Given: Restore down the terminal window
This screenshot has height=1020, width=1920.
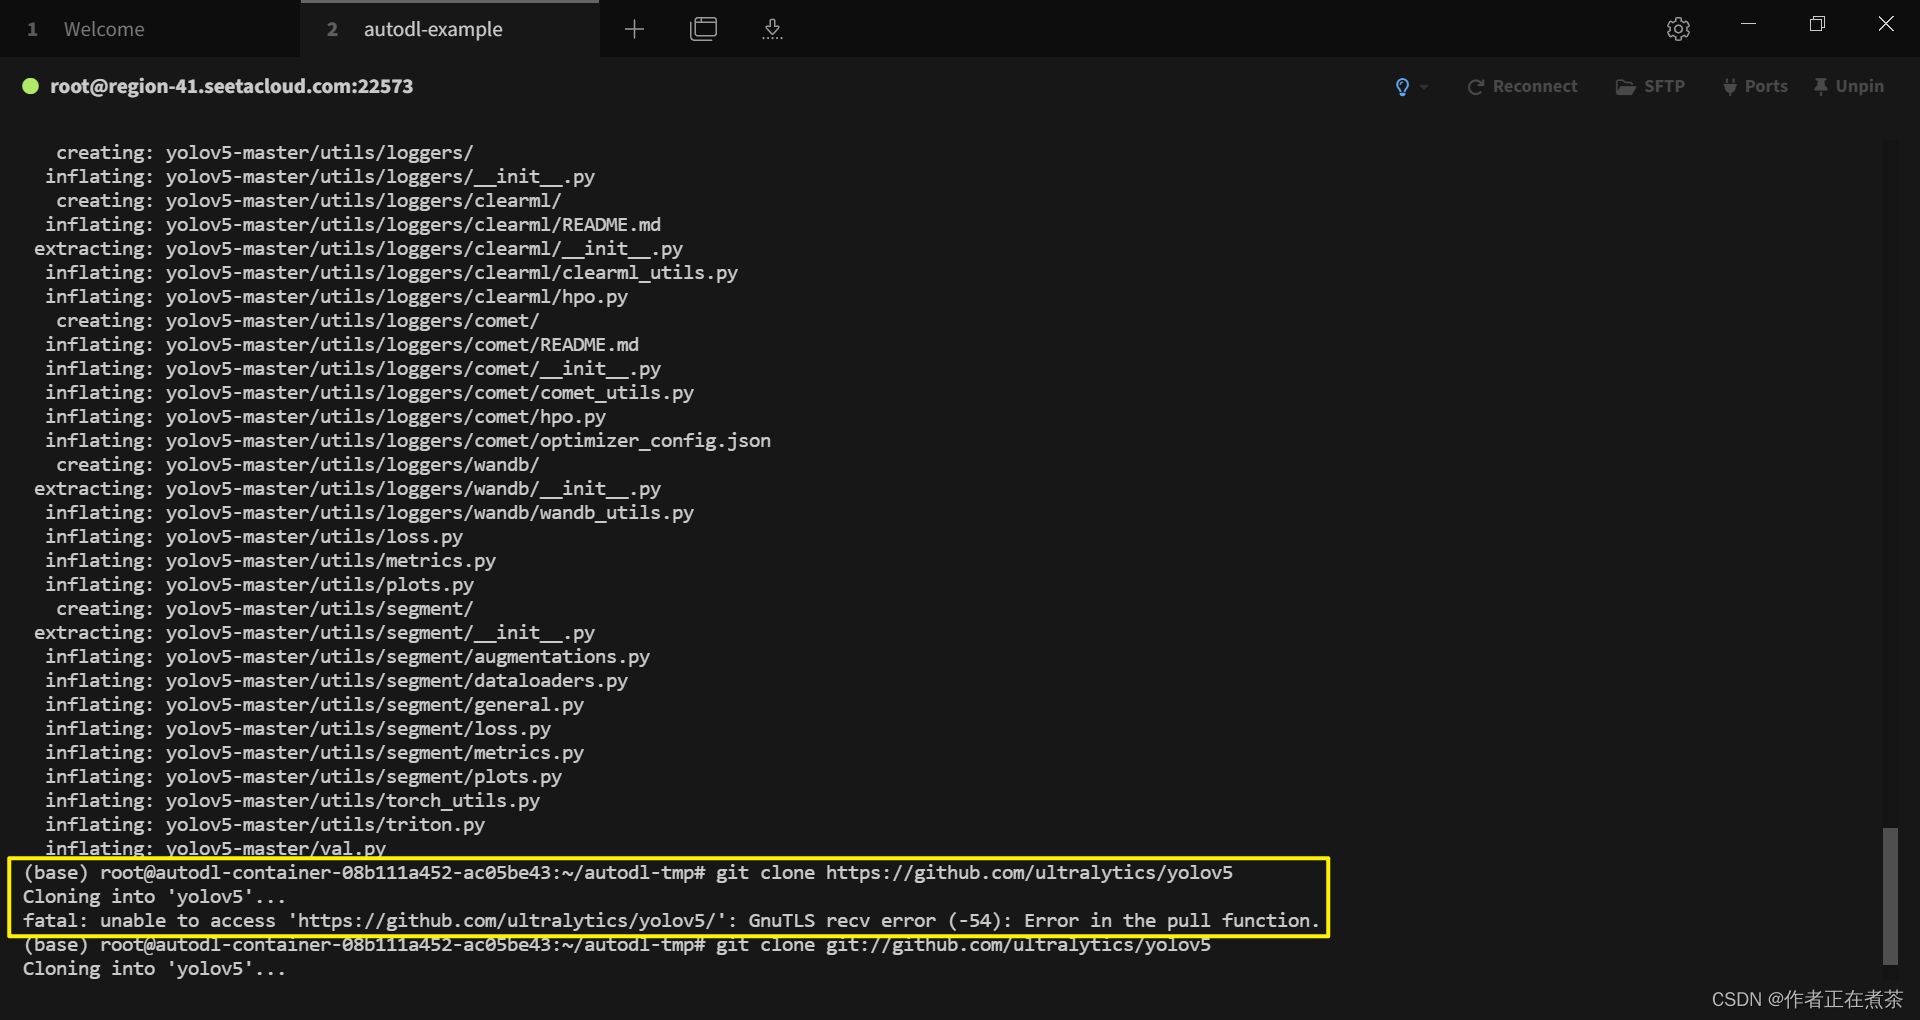Looking at the screenshot, I should (x=1817, y=24).
